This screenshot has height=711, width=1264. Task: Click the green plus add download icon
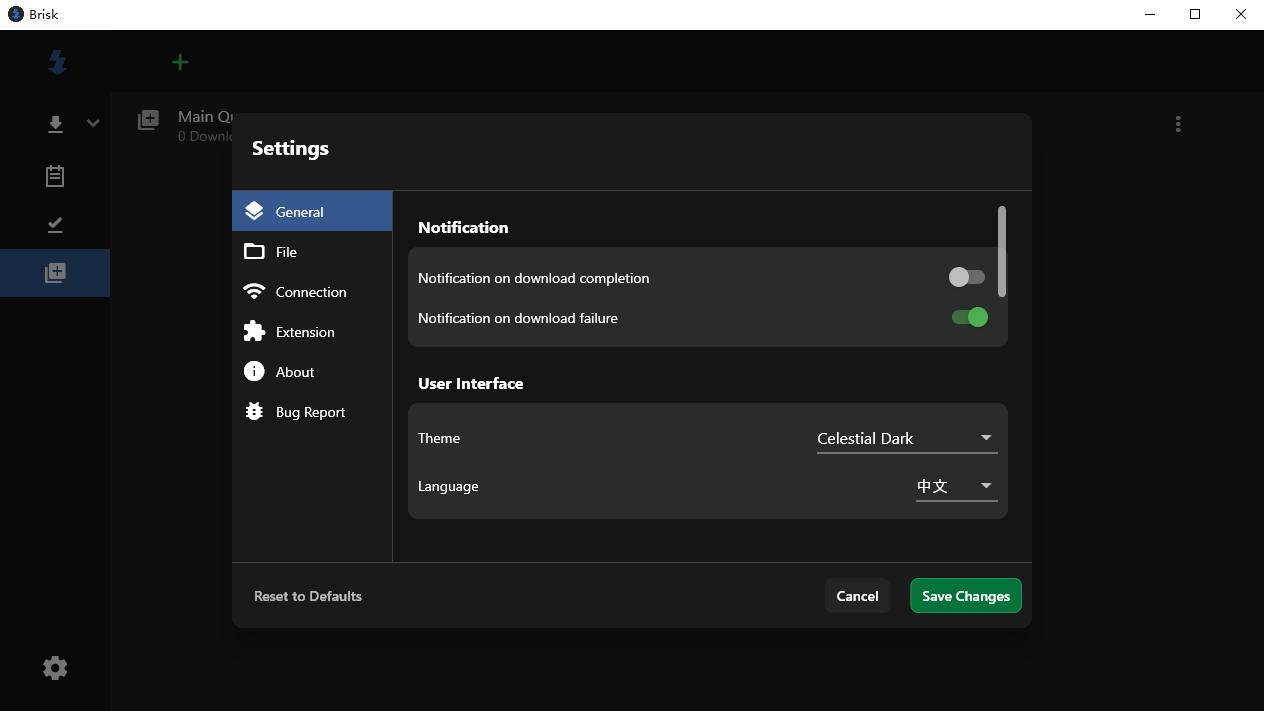pyautogui.click(x=180, y=62)
